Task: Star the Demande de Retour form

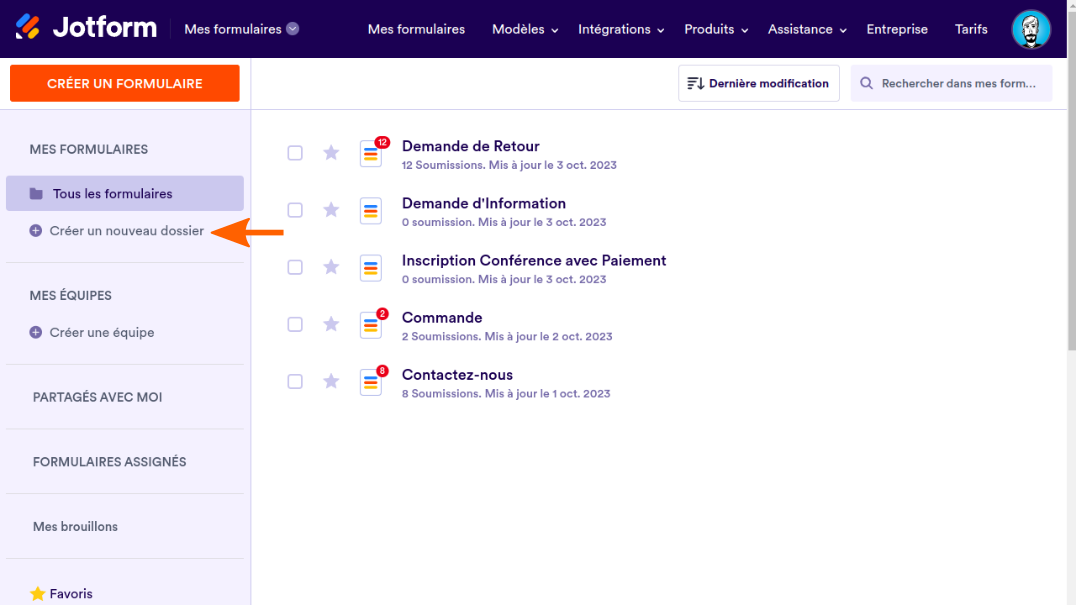Action: click(x=331, y=152)
